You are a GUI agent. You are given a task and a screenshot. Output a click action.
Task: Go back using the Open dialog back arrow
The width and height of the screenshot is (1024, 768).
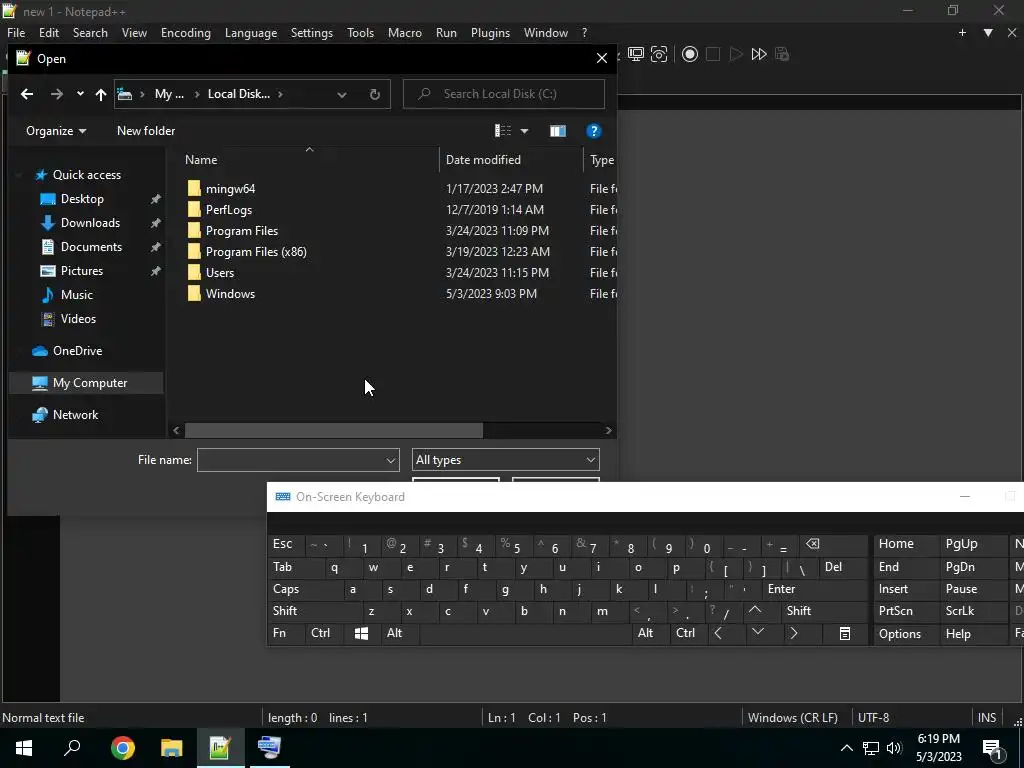[27, 94]
